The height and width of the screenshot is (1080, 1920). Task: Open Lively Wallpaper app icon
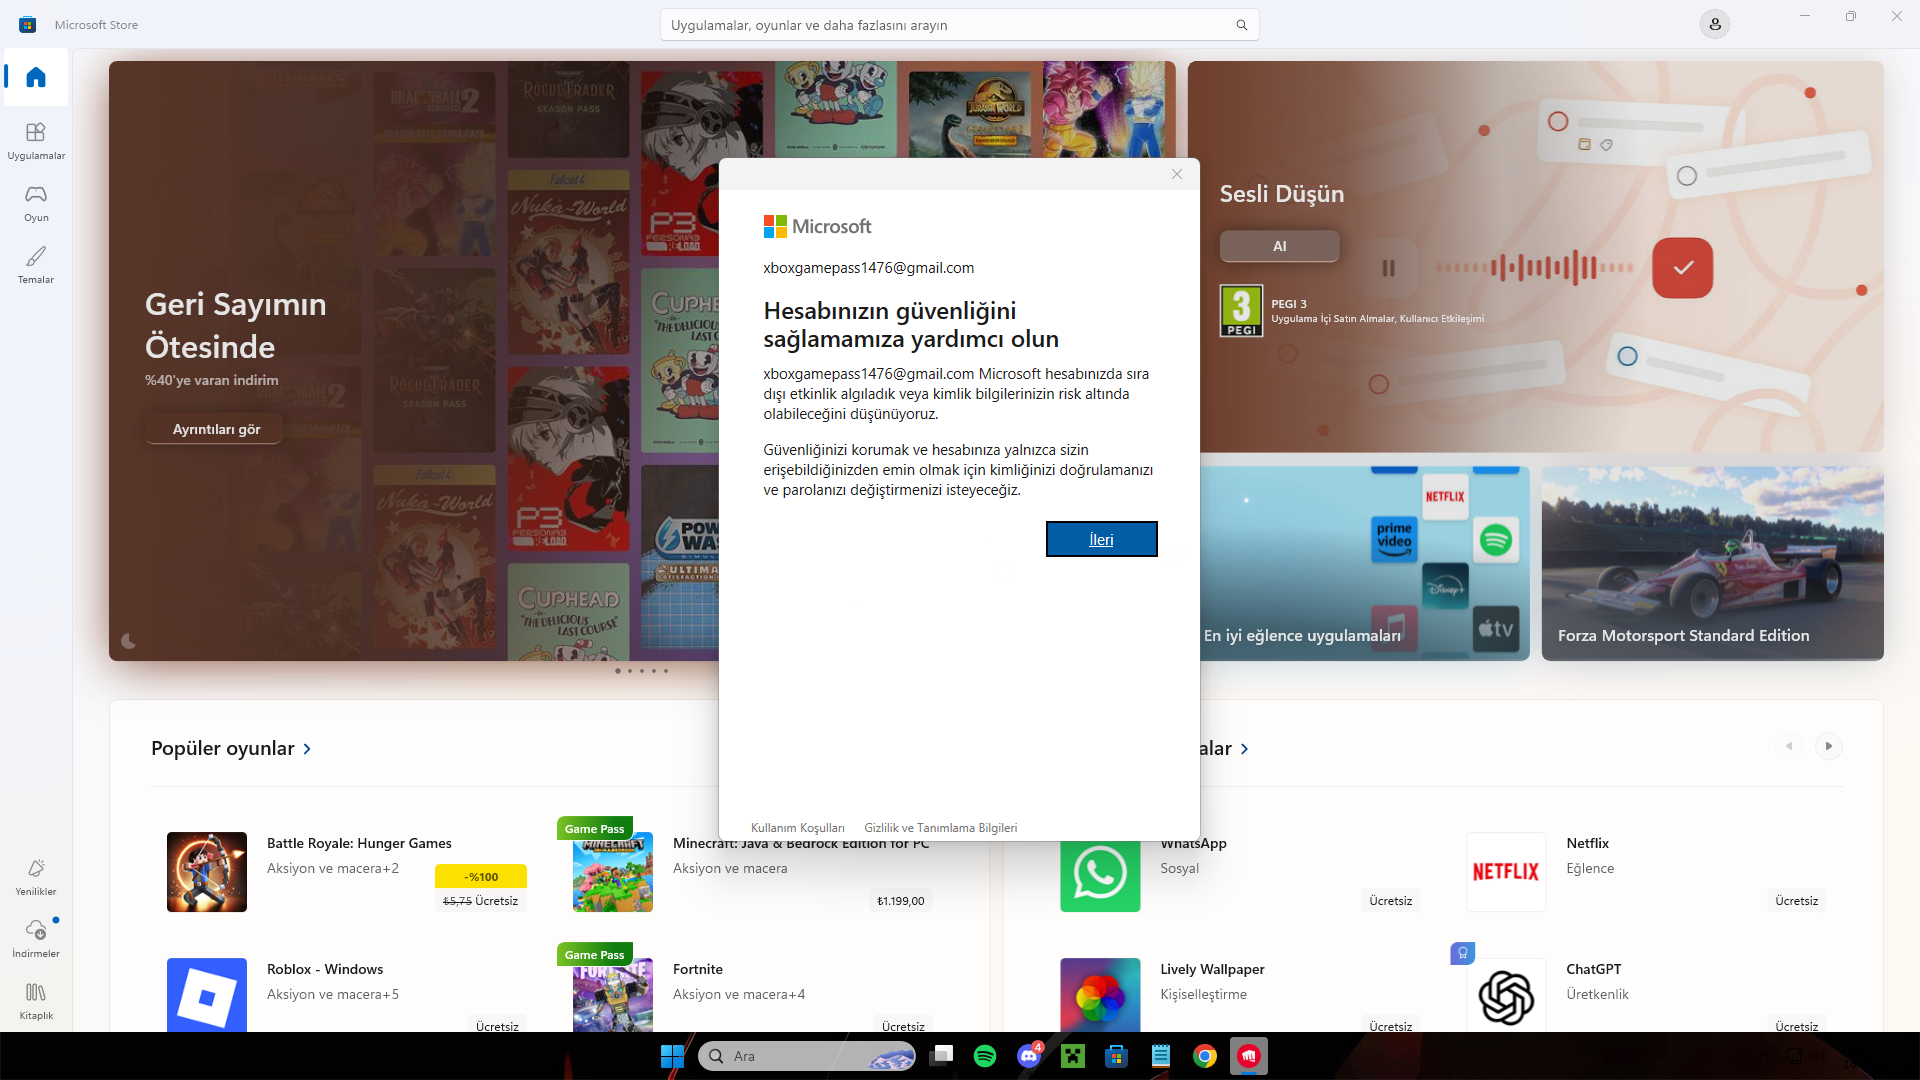coord(1100,995)
